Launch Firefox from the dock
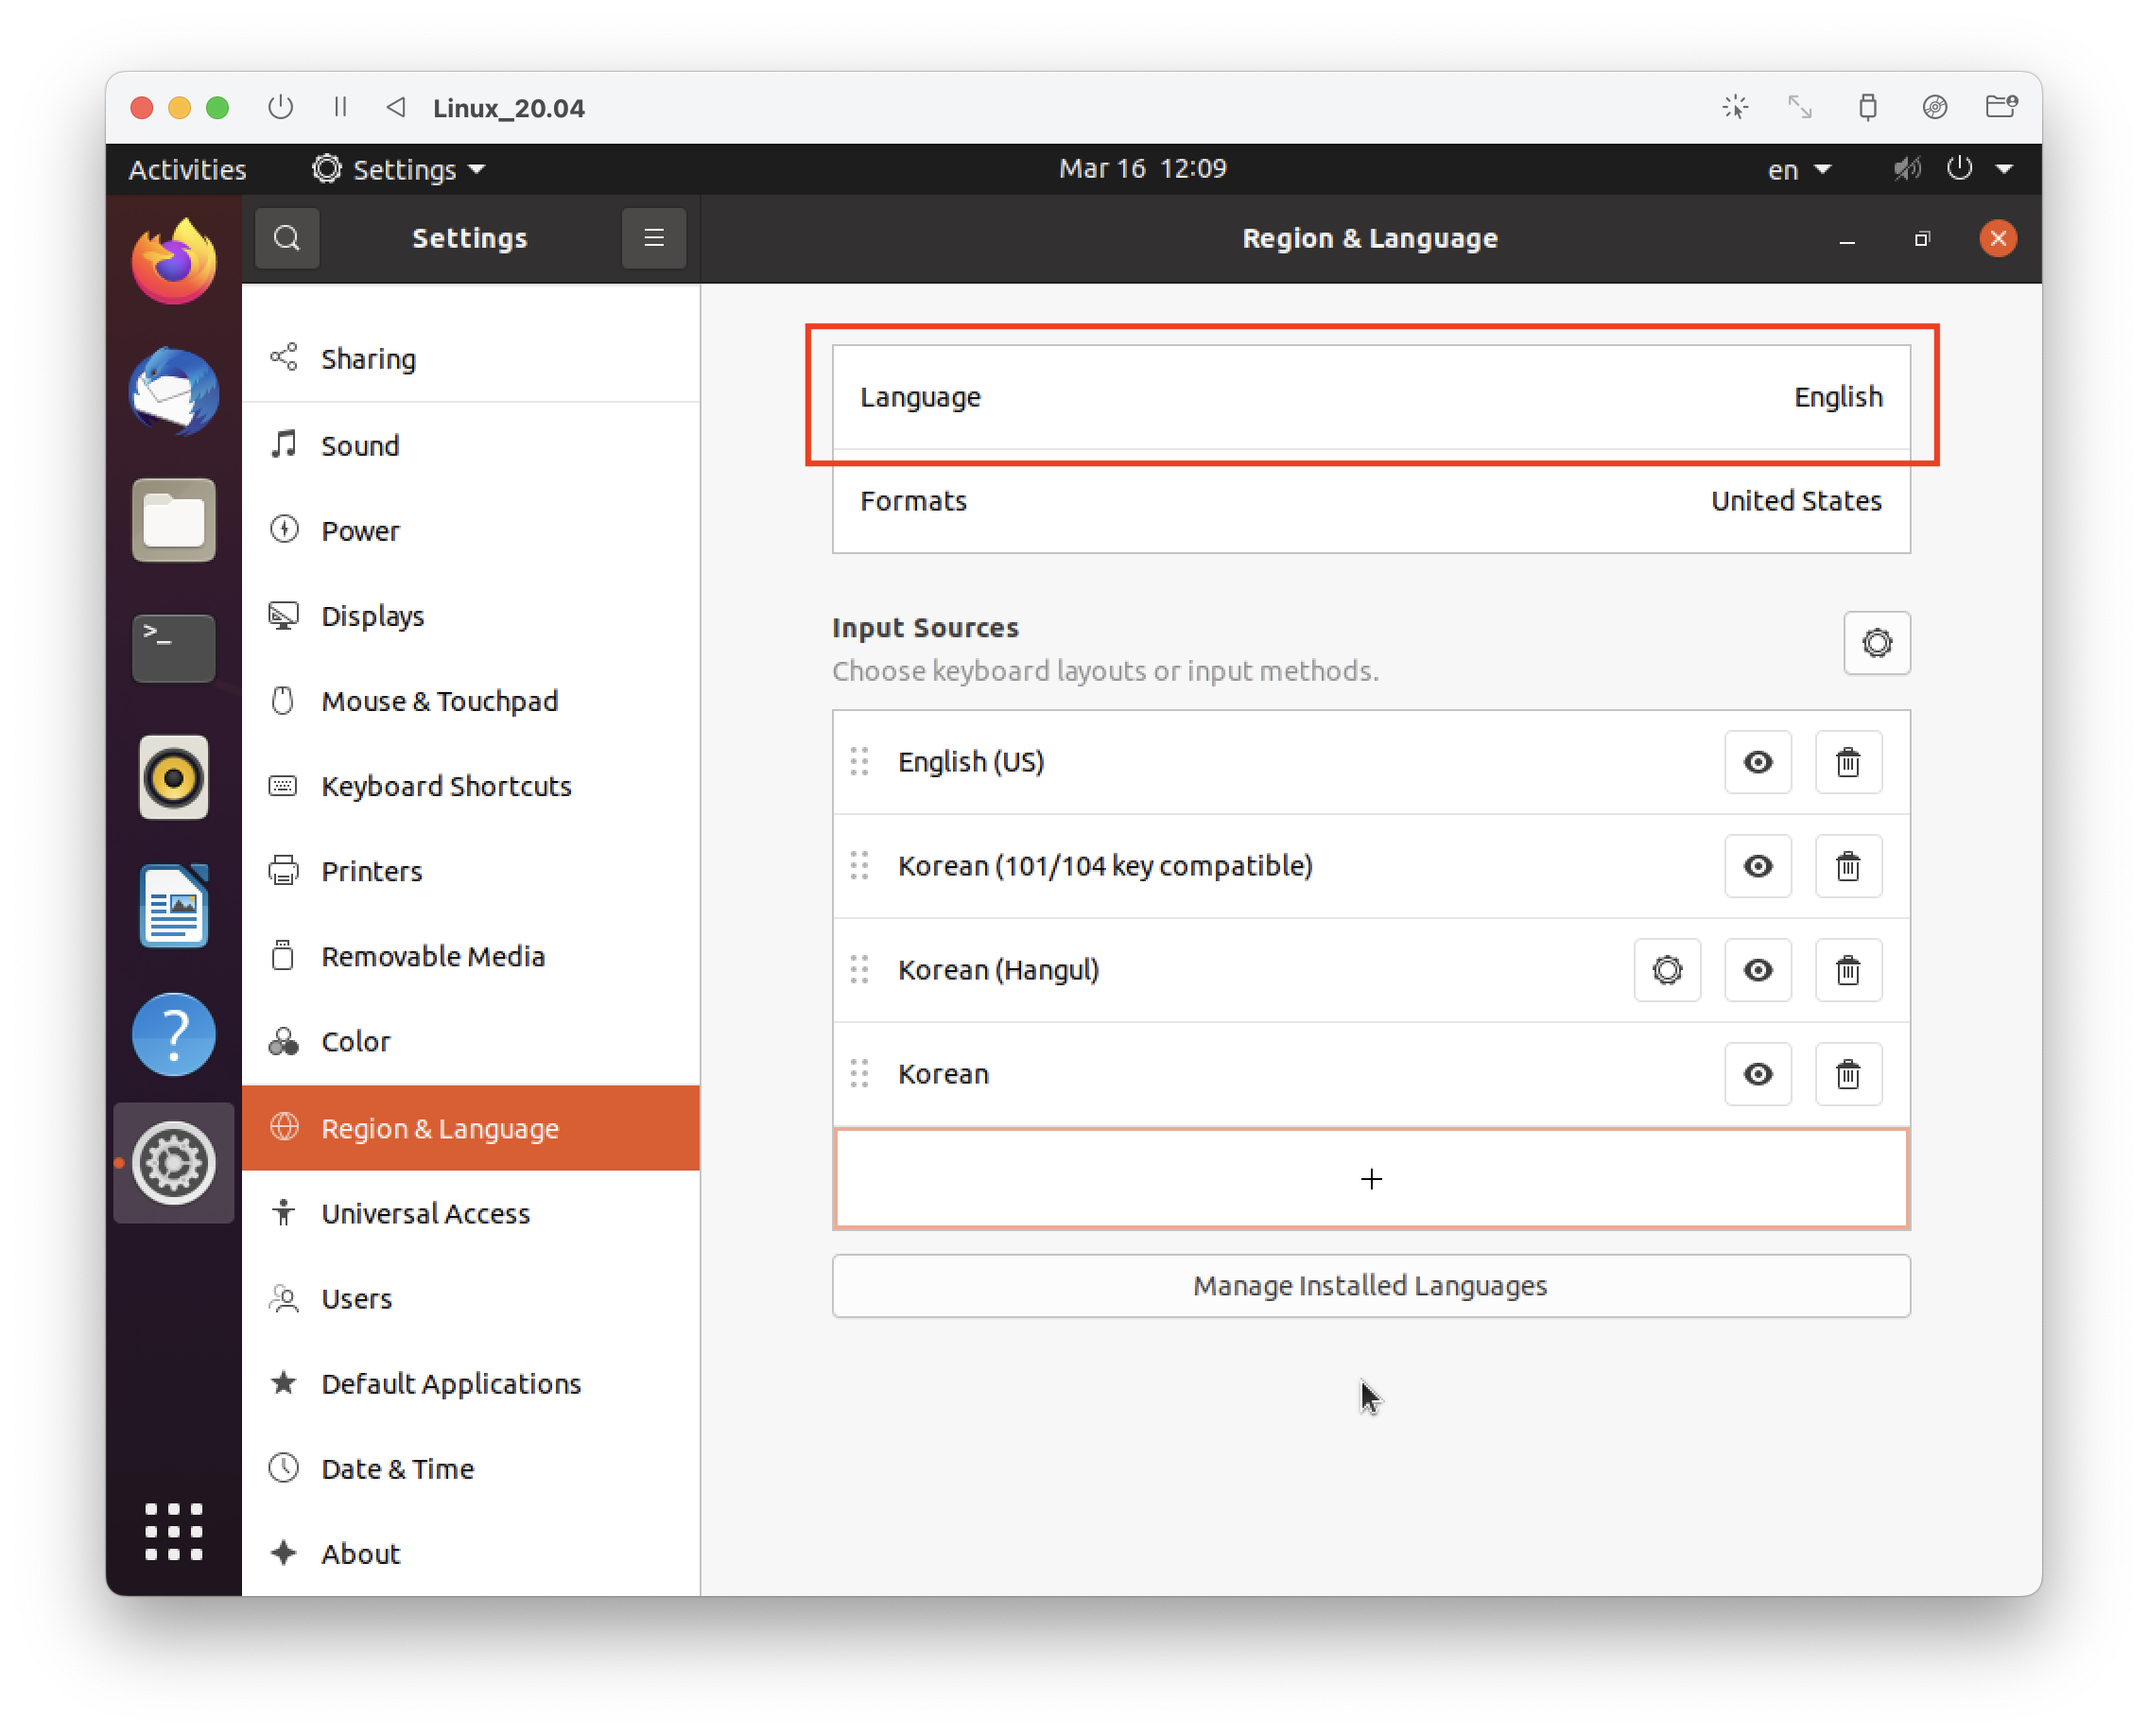This screenshot has height=1736, width=2148. tap(174, 262)
